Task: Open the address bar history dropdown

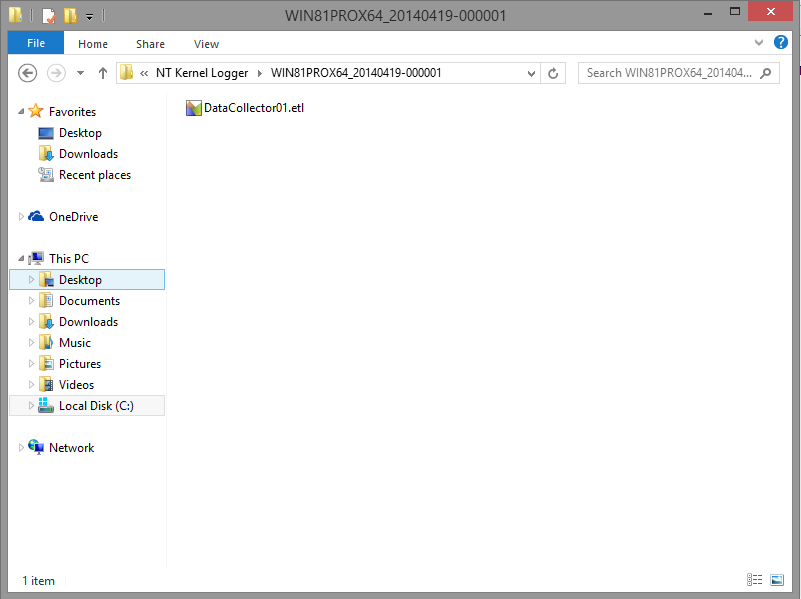Action: coord(531,74)
